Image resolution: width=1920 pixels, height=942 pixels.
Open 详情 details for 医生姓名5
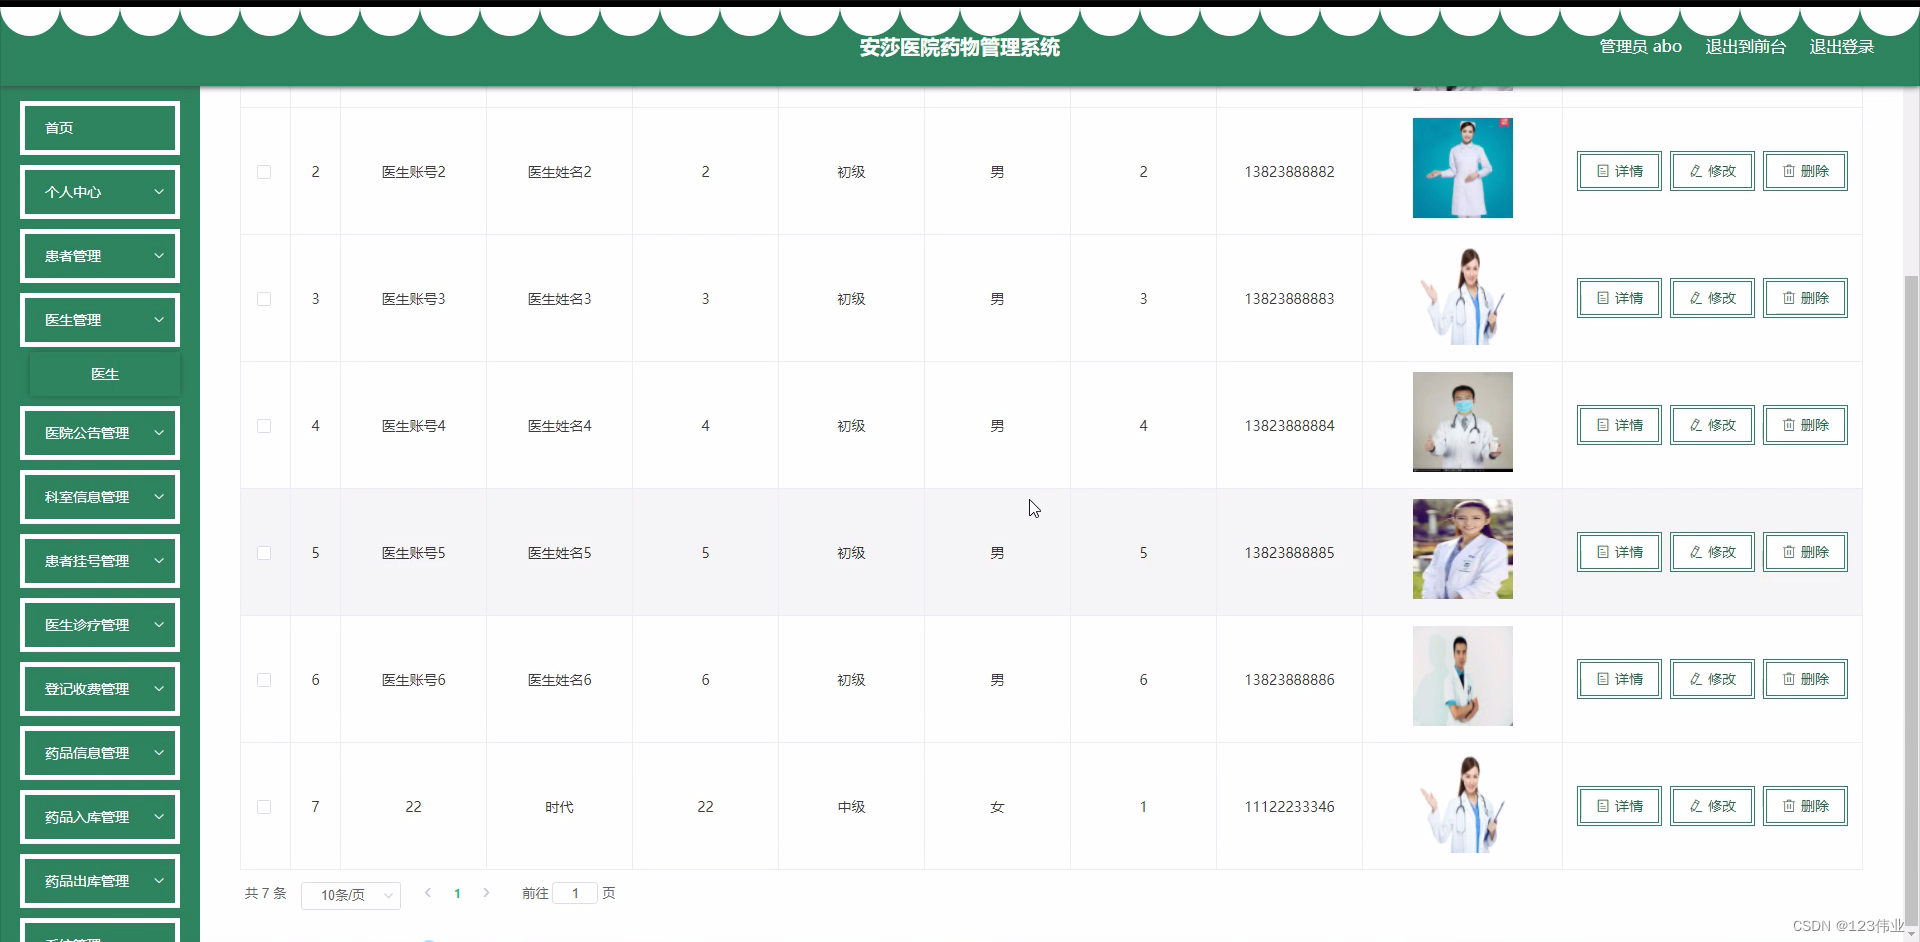pyautogui.click(x=1618, y=551)
